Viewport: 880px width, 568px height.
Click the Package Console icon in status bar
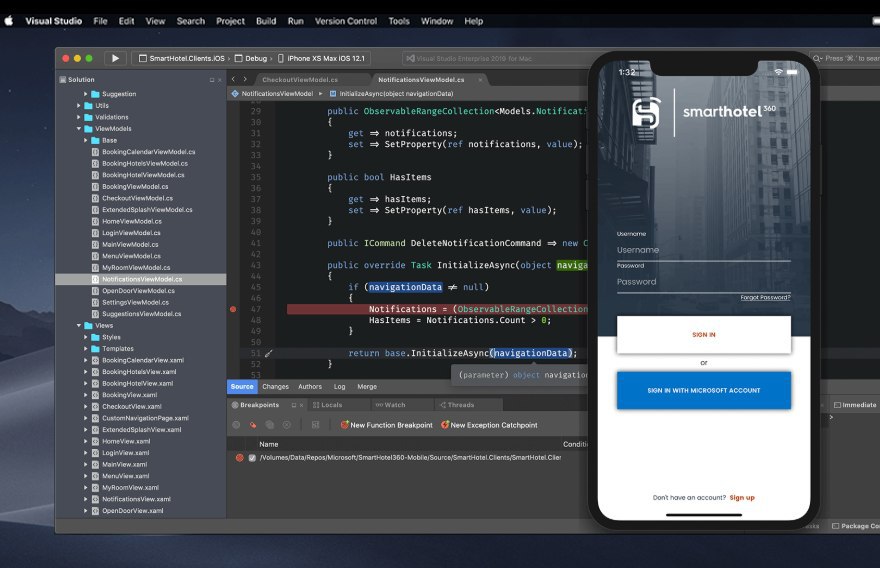pos(835,526)
